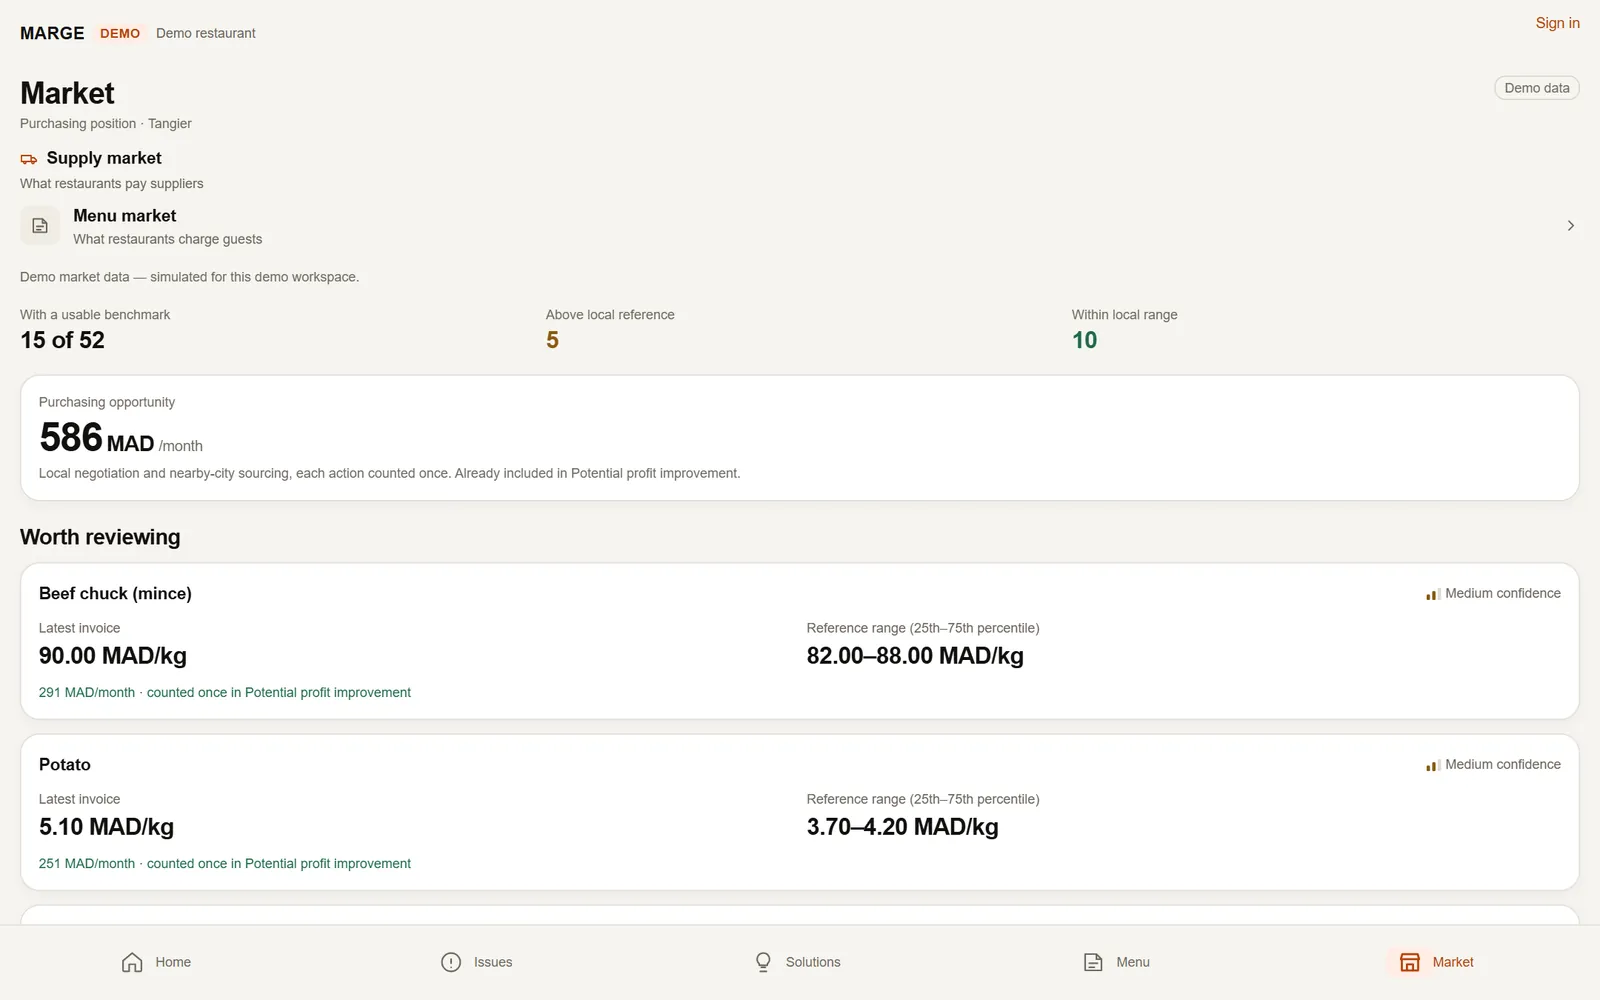Click the MARGE logo
The image size is (1600, 1000).
click(x=52, y=33)
